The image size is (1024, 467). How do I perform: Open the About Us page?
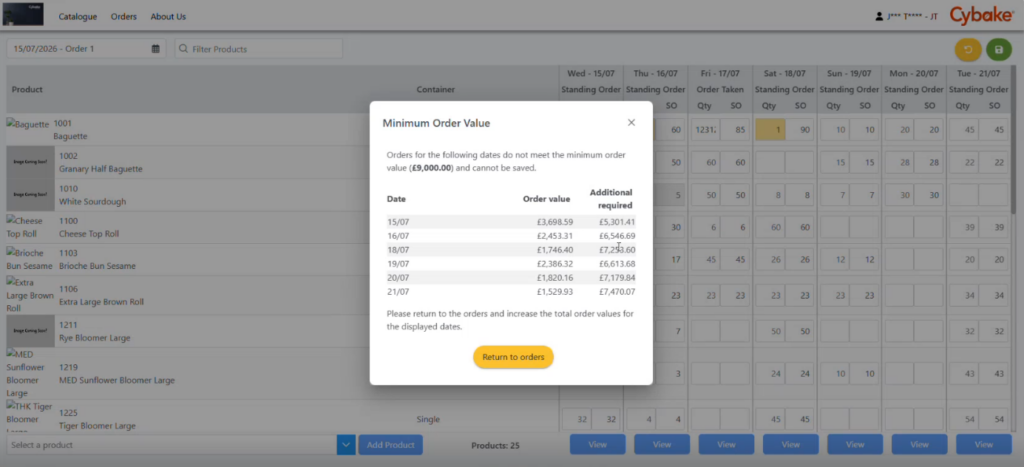click(x=168, y=16)
